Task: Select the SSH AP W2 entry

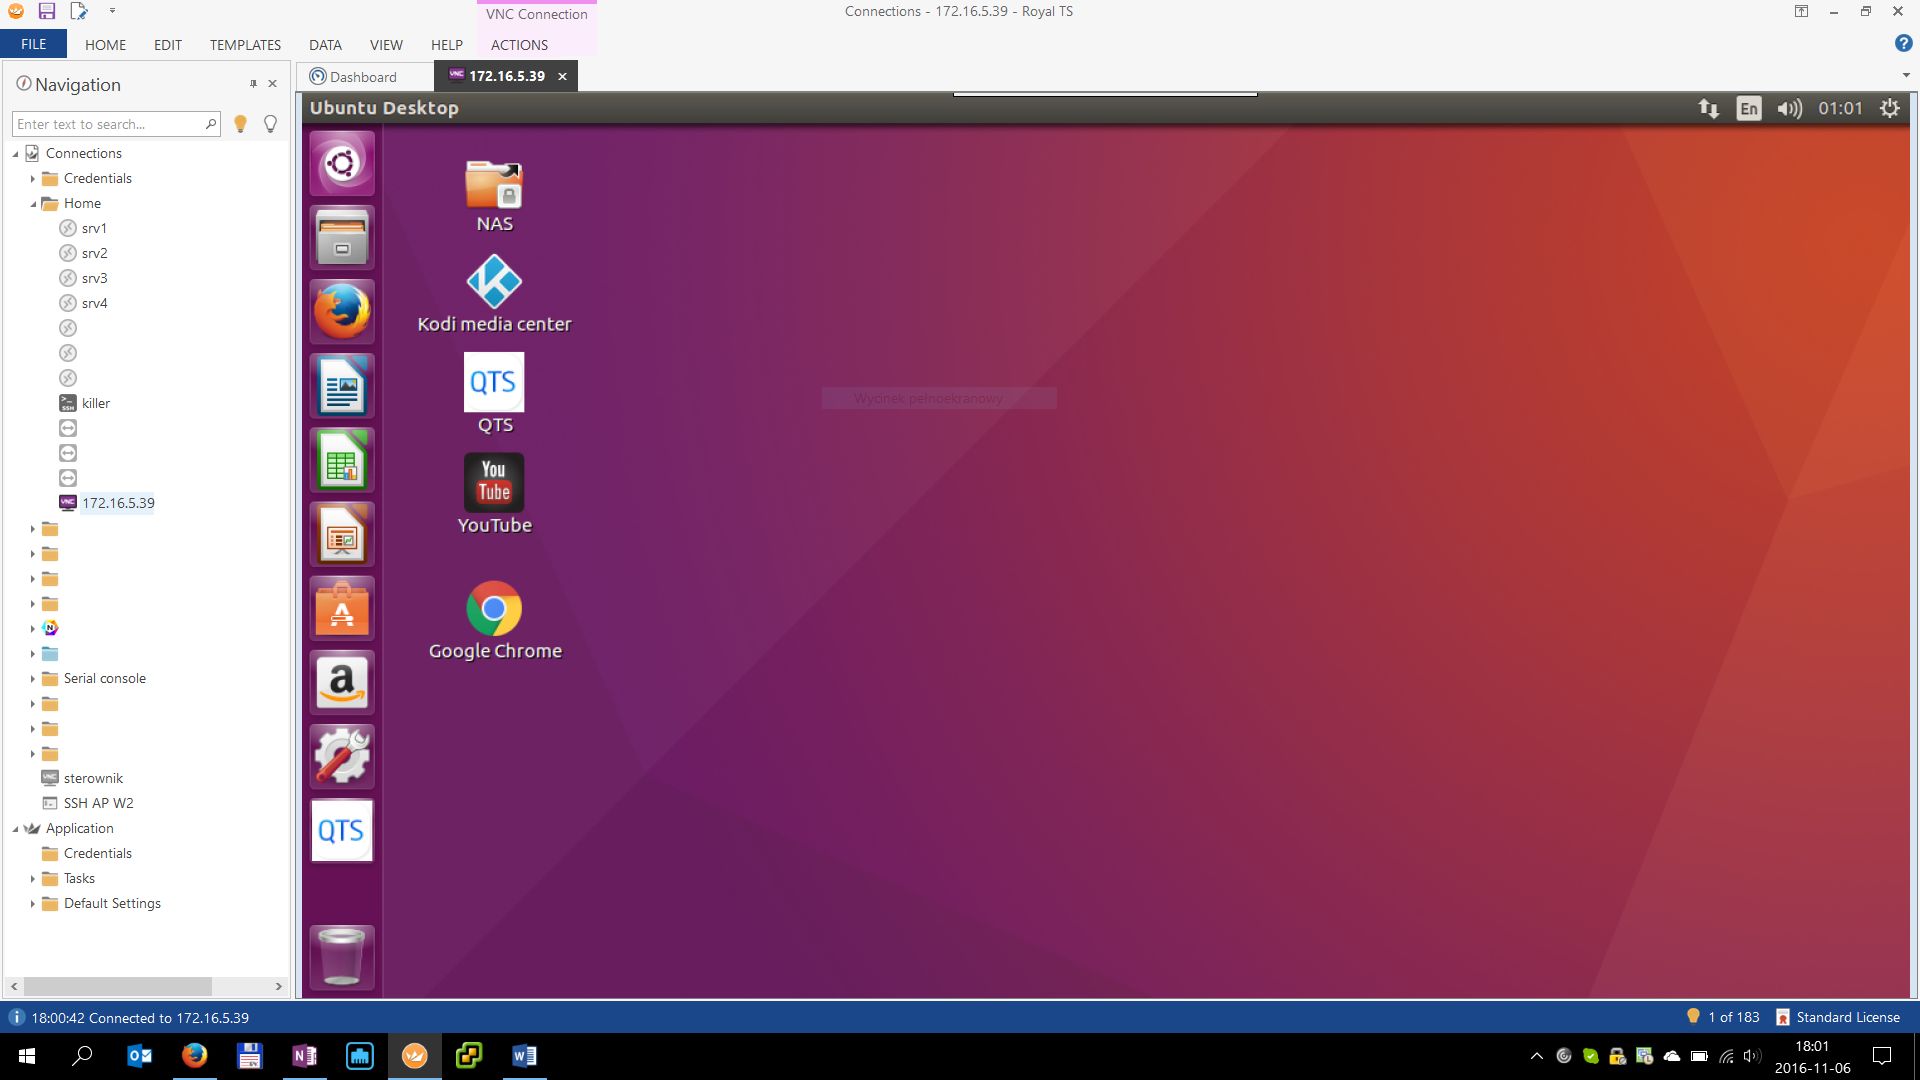Action: 98,803
